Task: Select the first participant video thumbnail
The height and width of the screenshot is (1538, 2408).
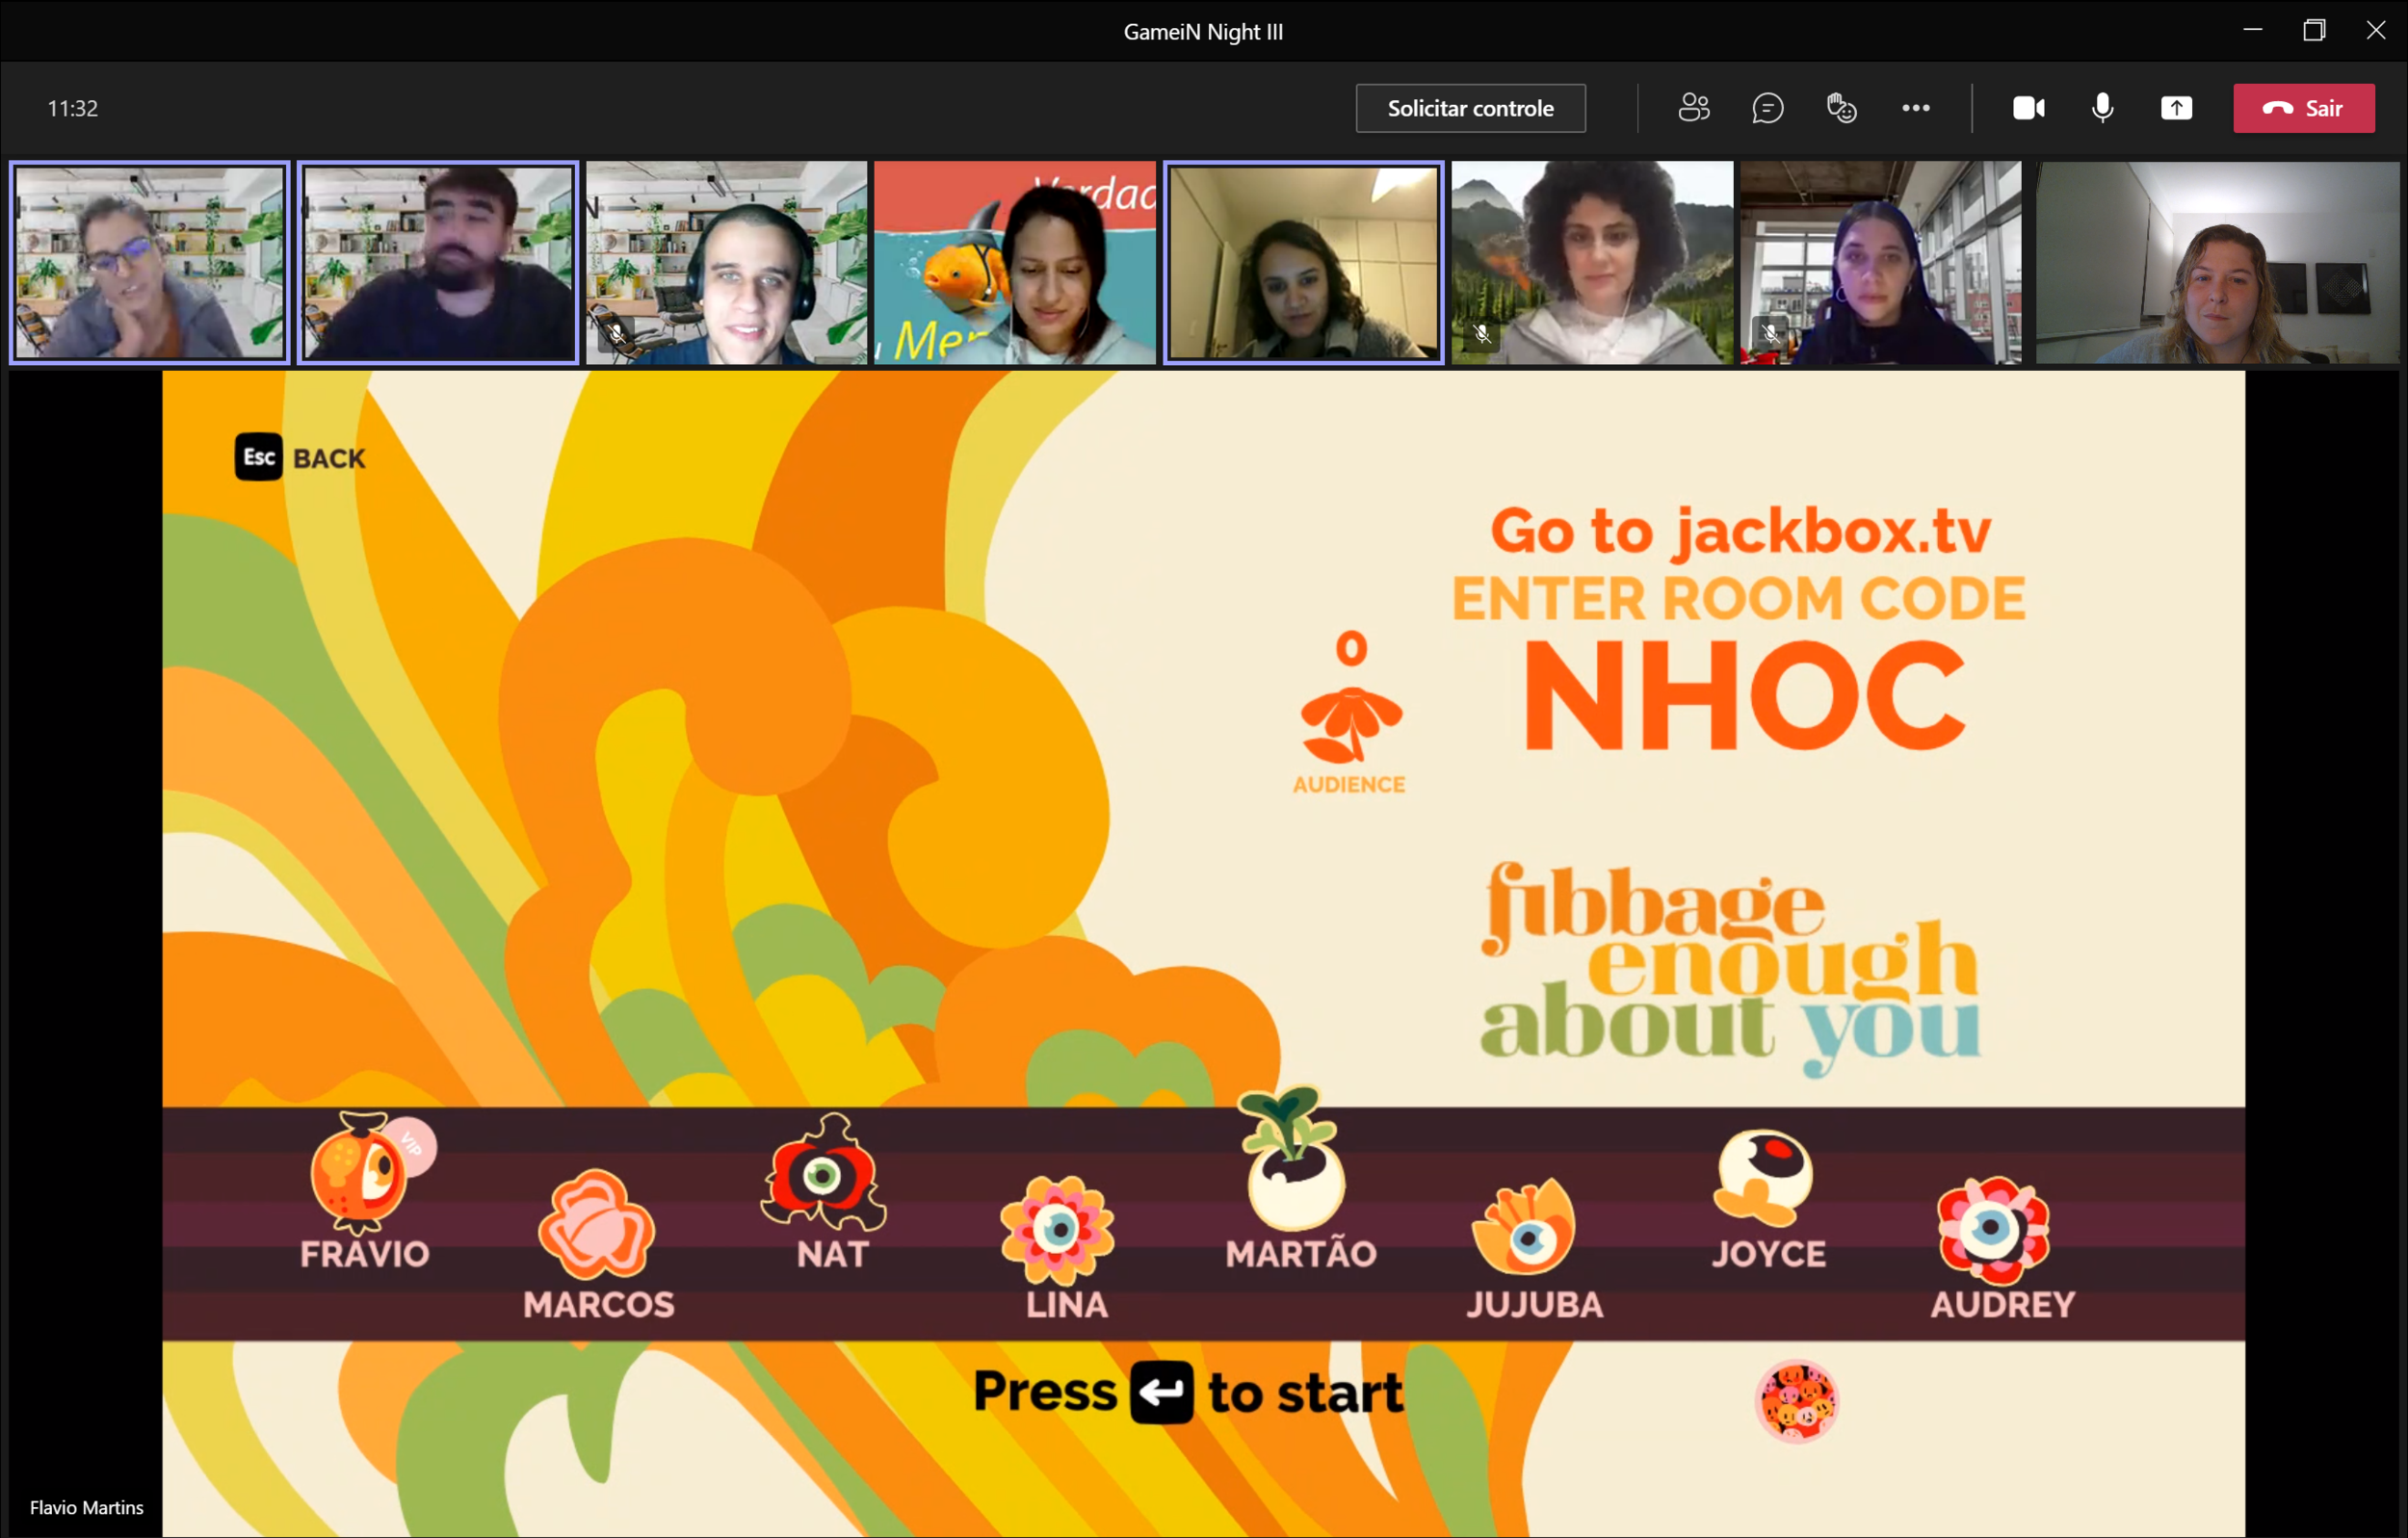Action: tap(150, 263)
